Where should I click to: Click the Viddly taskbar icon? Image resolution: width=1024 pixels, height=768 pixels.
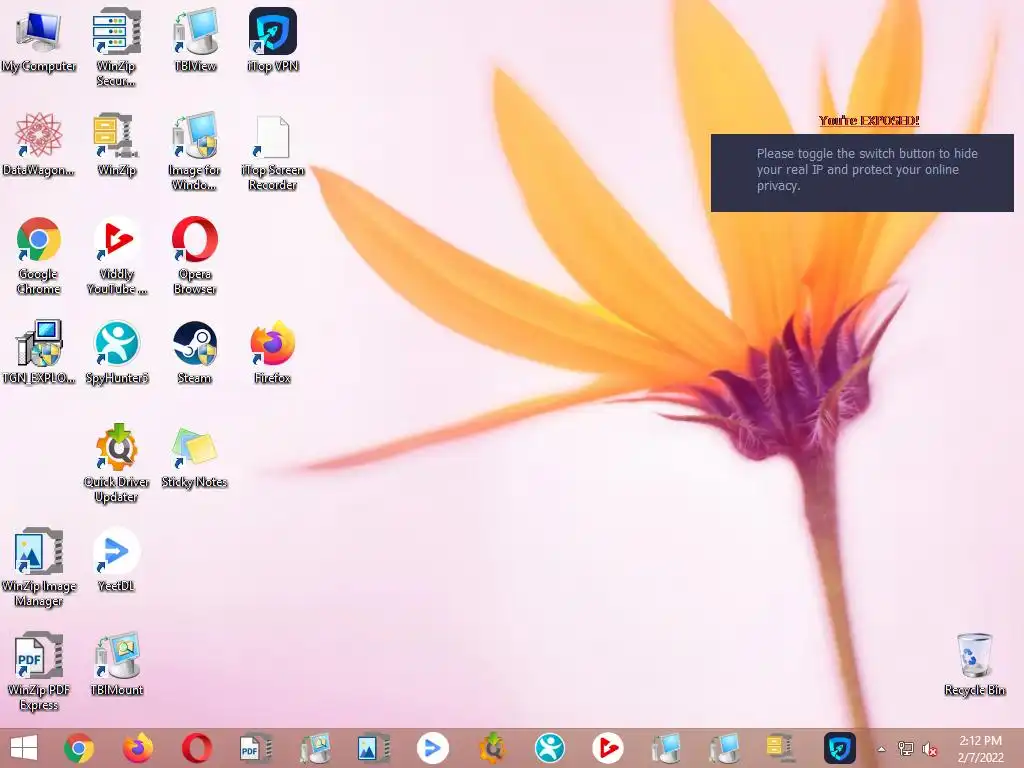click(x=608, y=748)
